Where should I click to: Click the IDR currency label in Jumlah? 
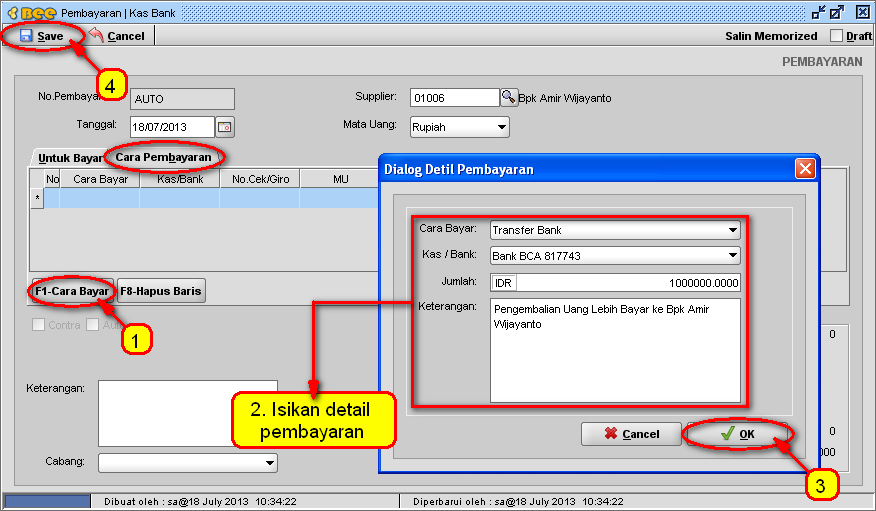click(503, 283)
